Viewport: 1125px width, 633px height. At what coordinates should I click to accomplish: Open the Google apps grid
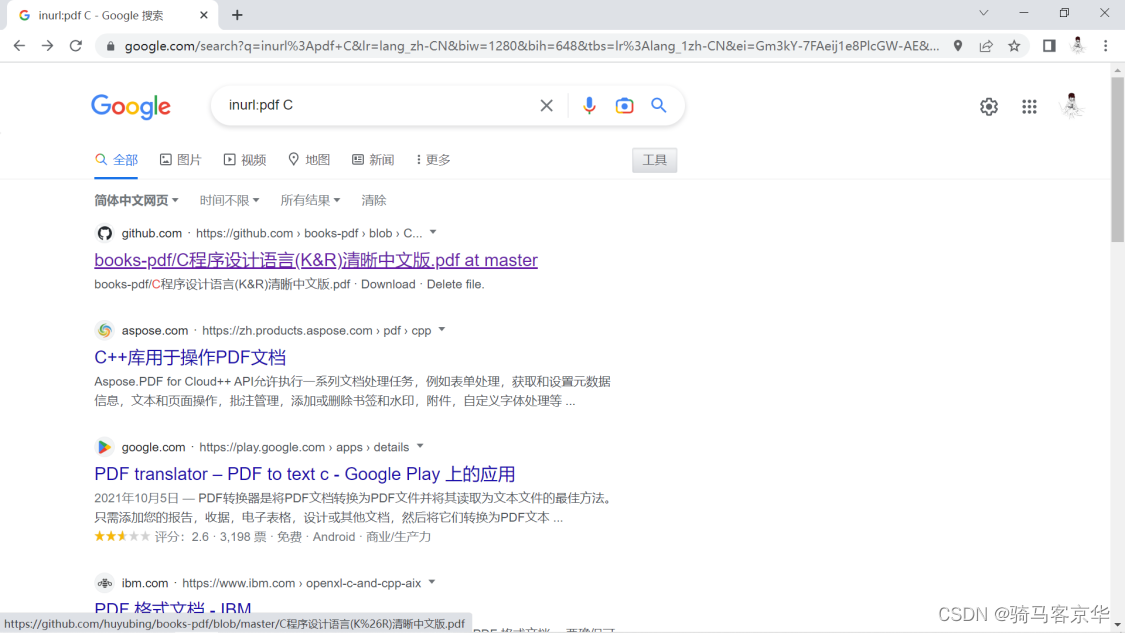click(x=1030, y=106)
